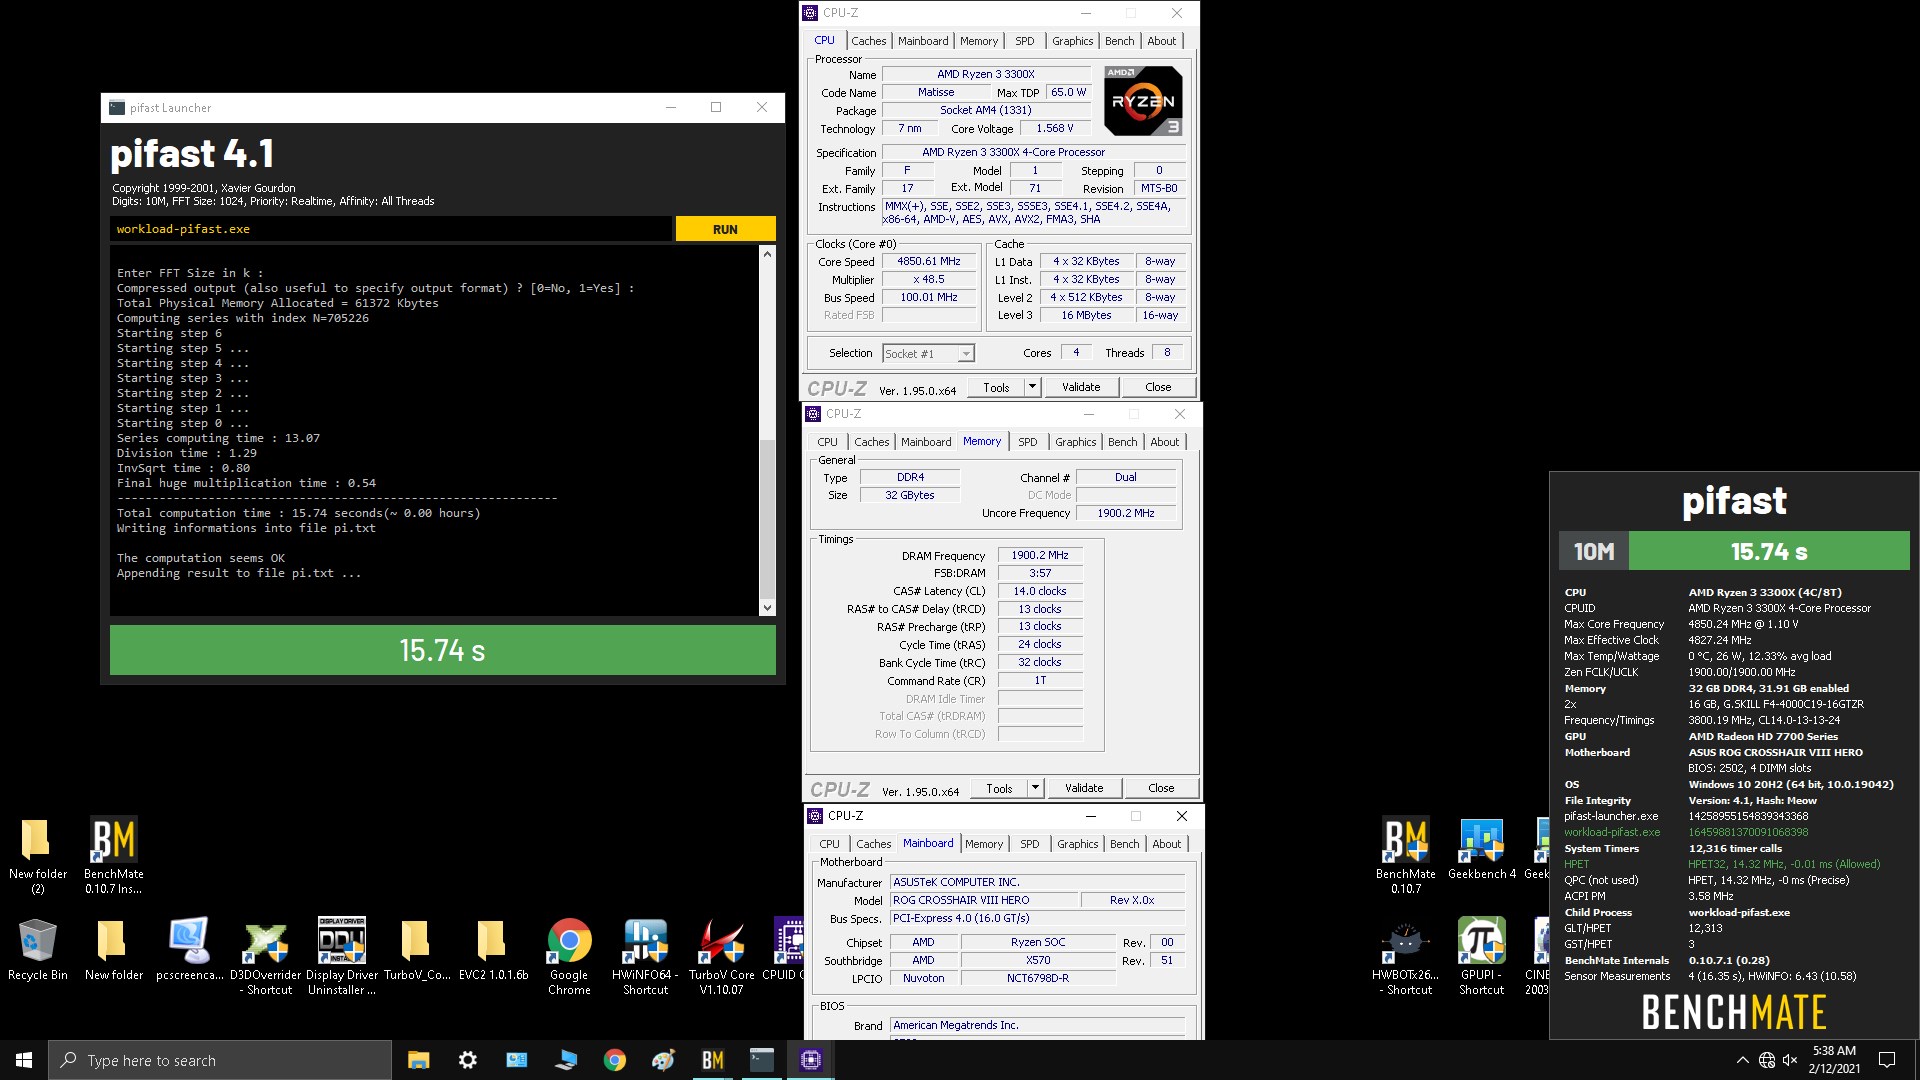This screenshot has height=1080, width=1920.
Task: Click the Windows taskbar search box
Action: (220, 1060)
